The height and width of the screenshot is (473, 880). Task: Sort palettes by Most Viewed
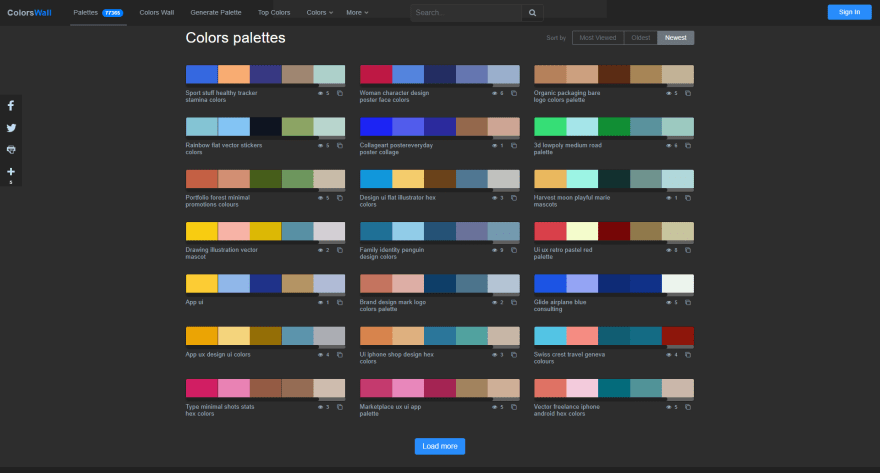tap(598, 38)
